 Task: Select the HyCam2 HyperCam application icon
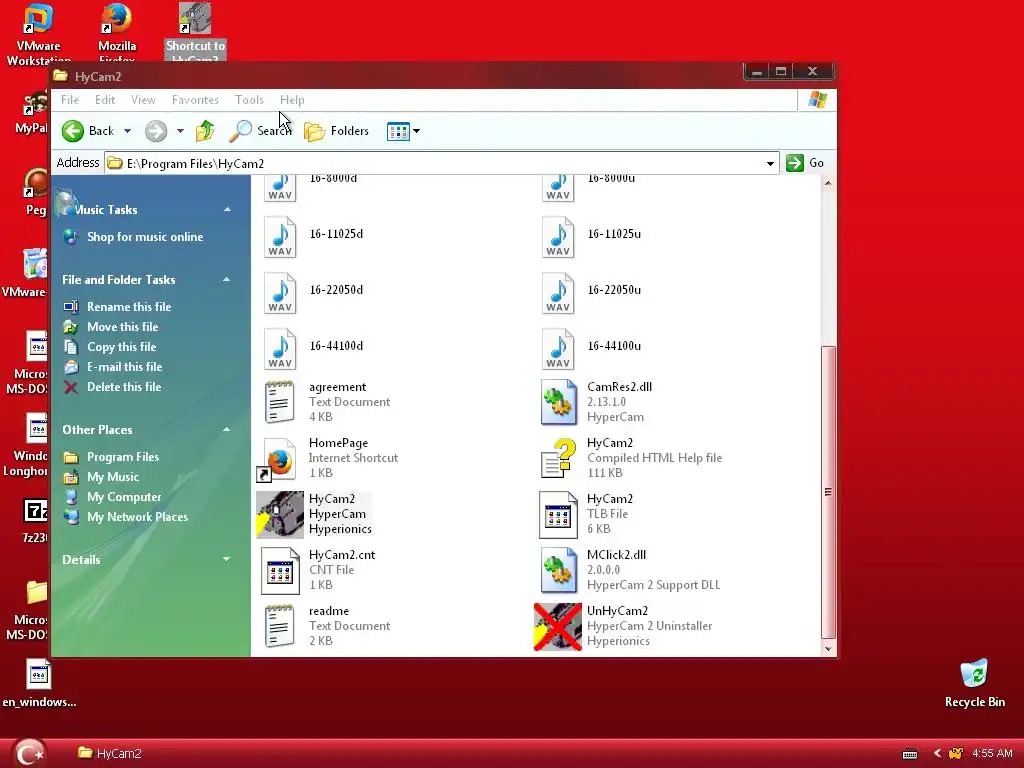tap(280, 515)
